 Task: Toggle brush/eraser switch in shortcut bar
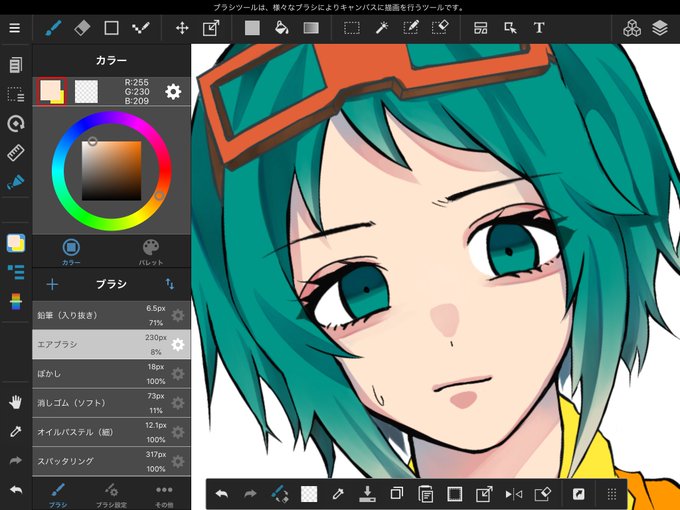[280, 494]
